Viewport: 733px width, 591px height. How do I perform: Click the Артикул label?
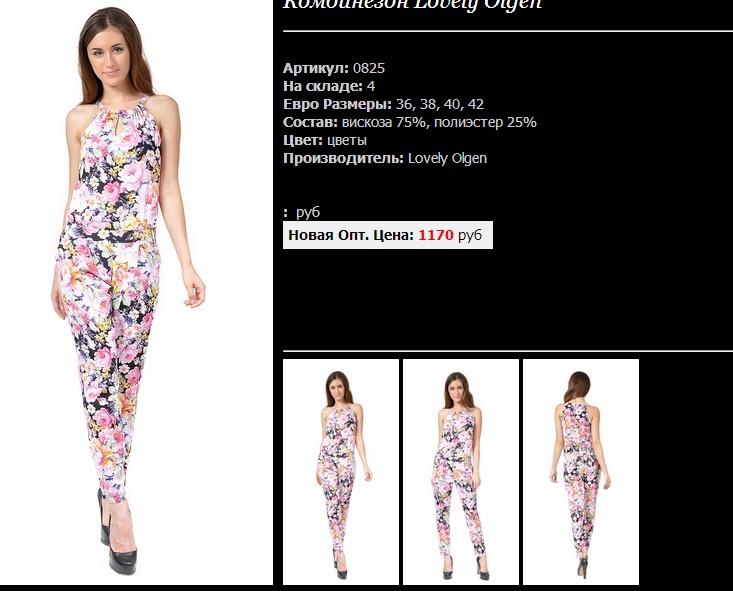316,68
